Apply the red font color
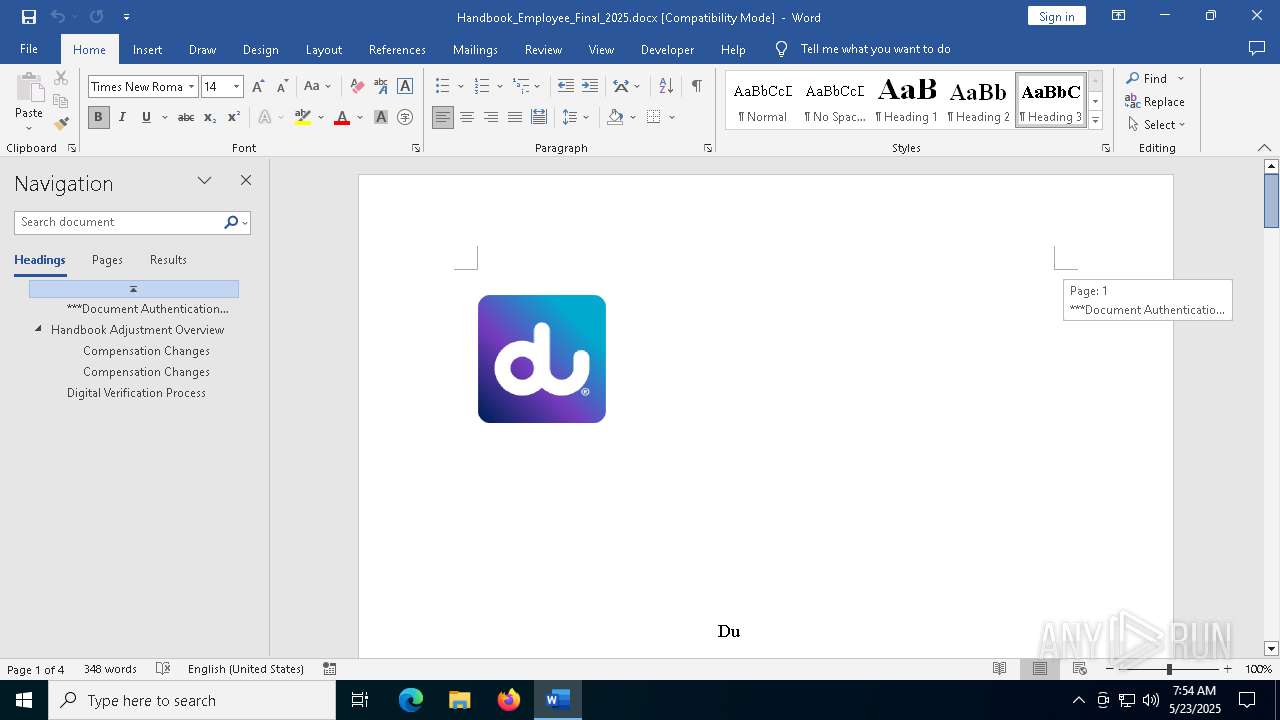Image resolution: width=1280 pixels, height=720 pixels. [x=342, y=117]
